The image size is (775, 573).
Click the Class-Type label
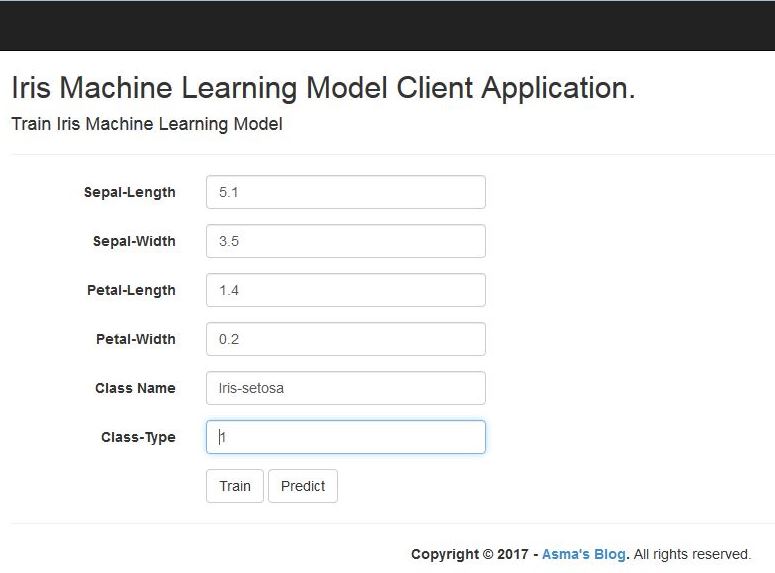click(138, 437)
